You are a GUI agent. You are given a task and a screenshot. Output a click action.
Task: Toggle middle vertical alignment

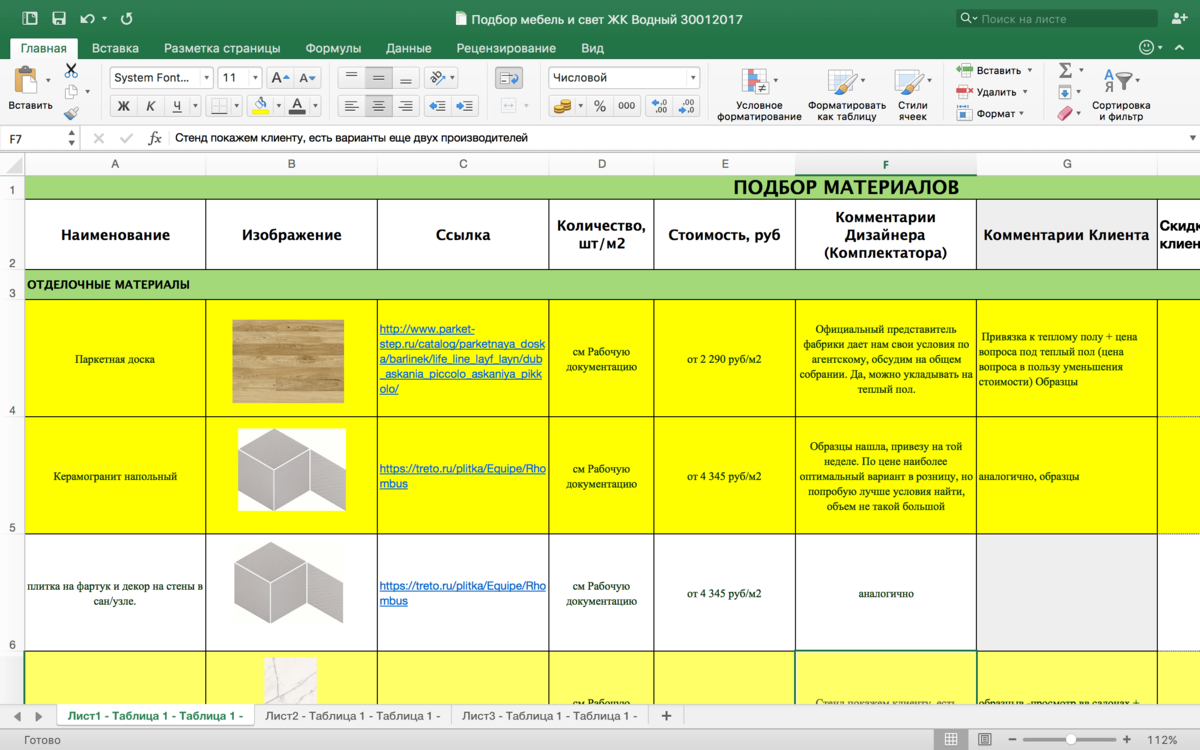coord(378,78)
